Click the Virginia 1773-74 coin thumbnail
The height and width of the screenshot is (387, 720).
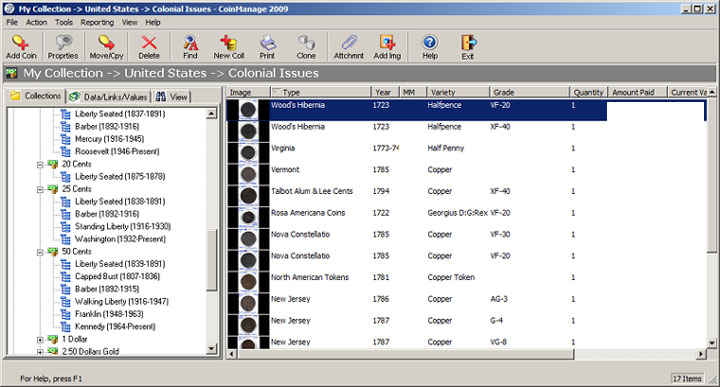pos(248,153)
